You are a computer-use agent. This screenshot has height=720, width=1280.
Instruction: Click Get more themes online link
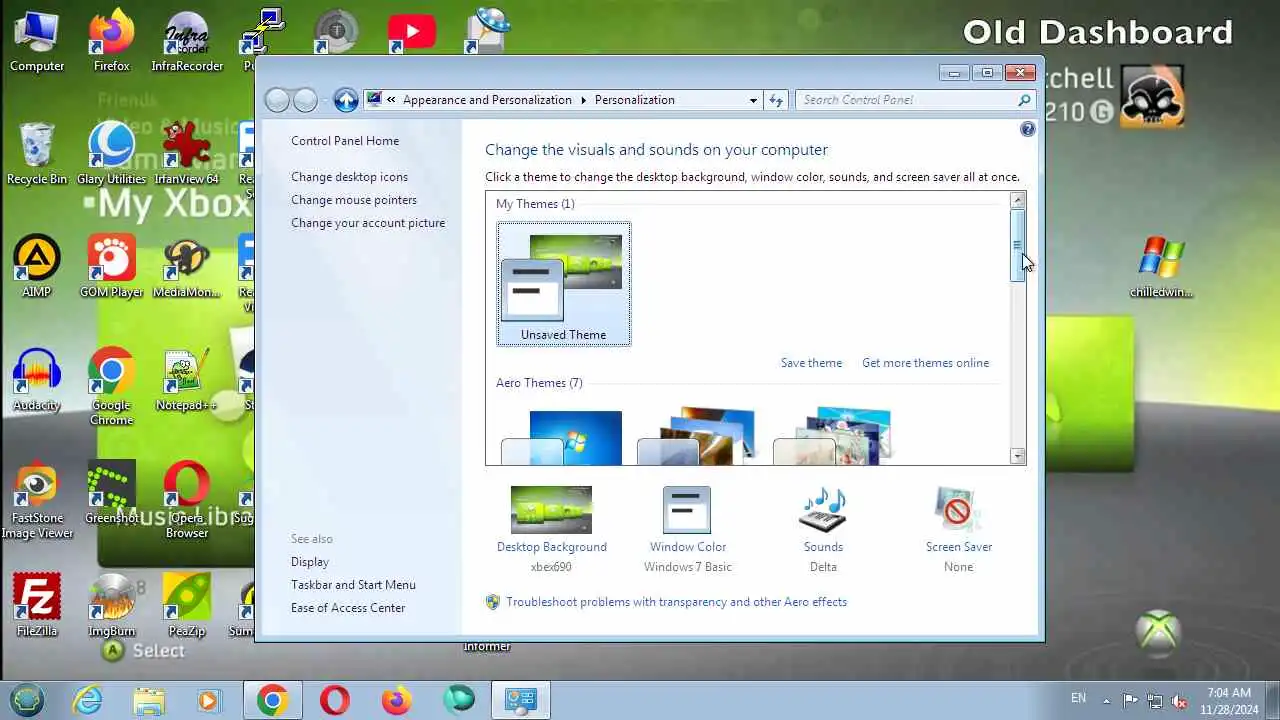[925, 363]
